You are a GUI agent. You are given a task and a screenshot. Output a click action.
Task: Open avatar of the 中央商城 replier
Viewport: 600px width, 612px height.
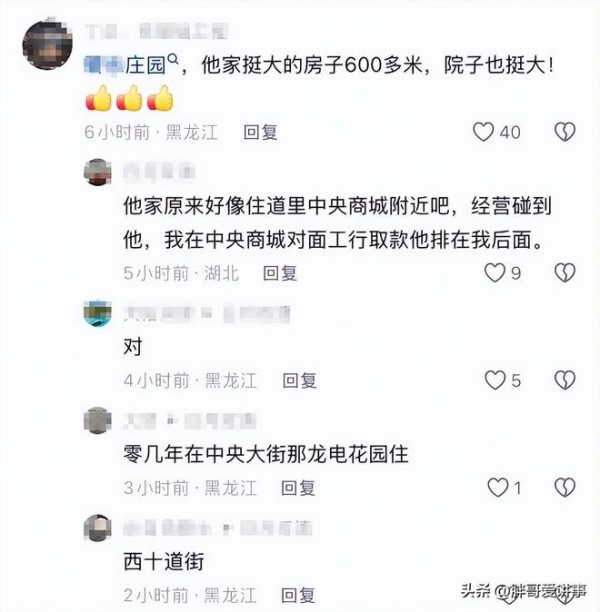98,172
